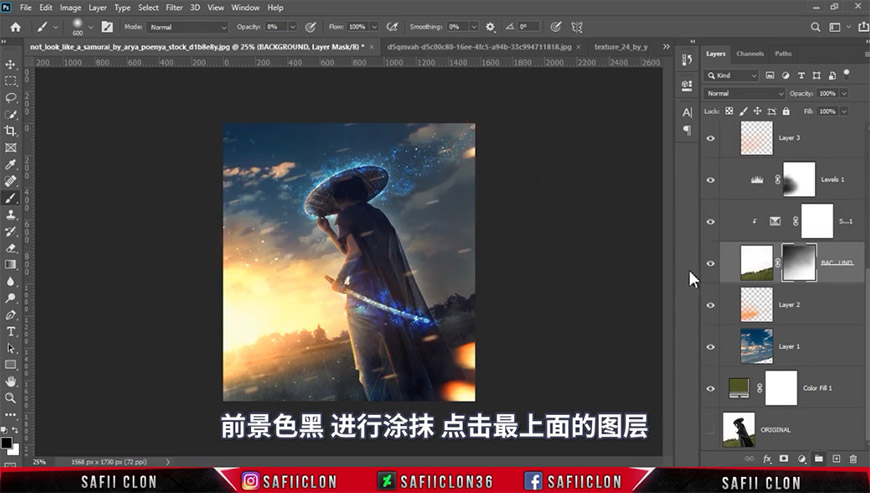
Task: Select the Horizontal Type tool
Action: (x=10, y=332)
